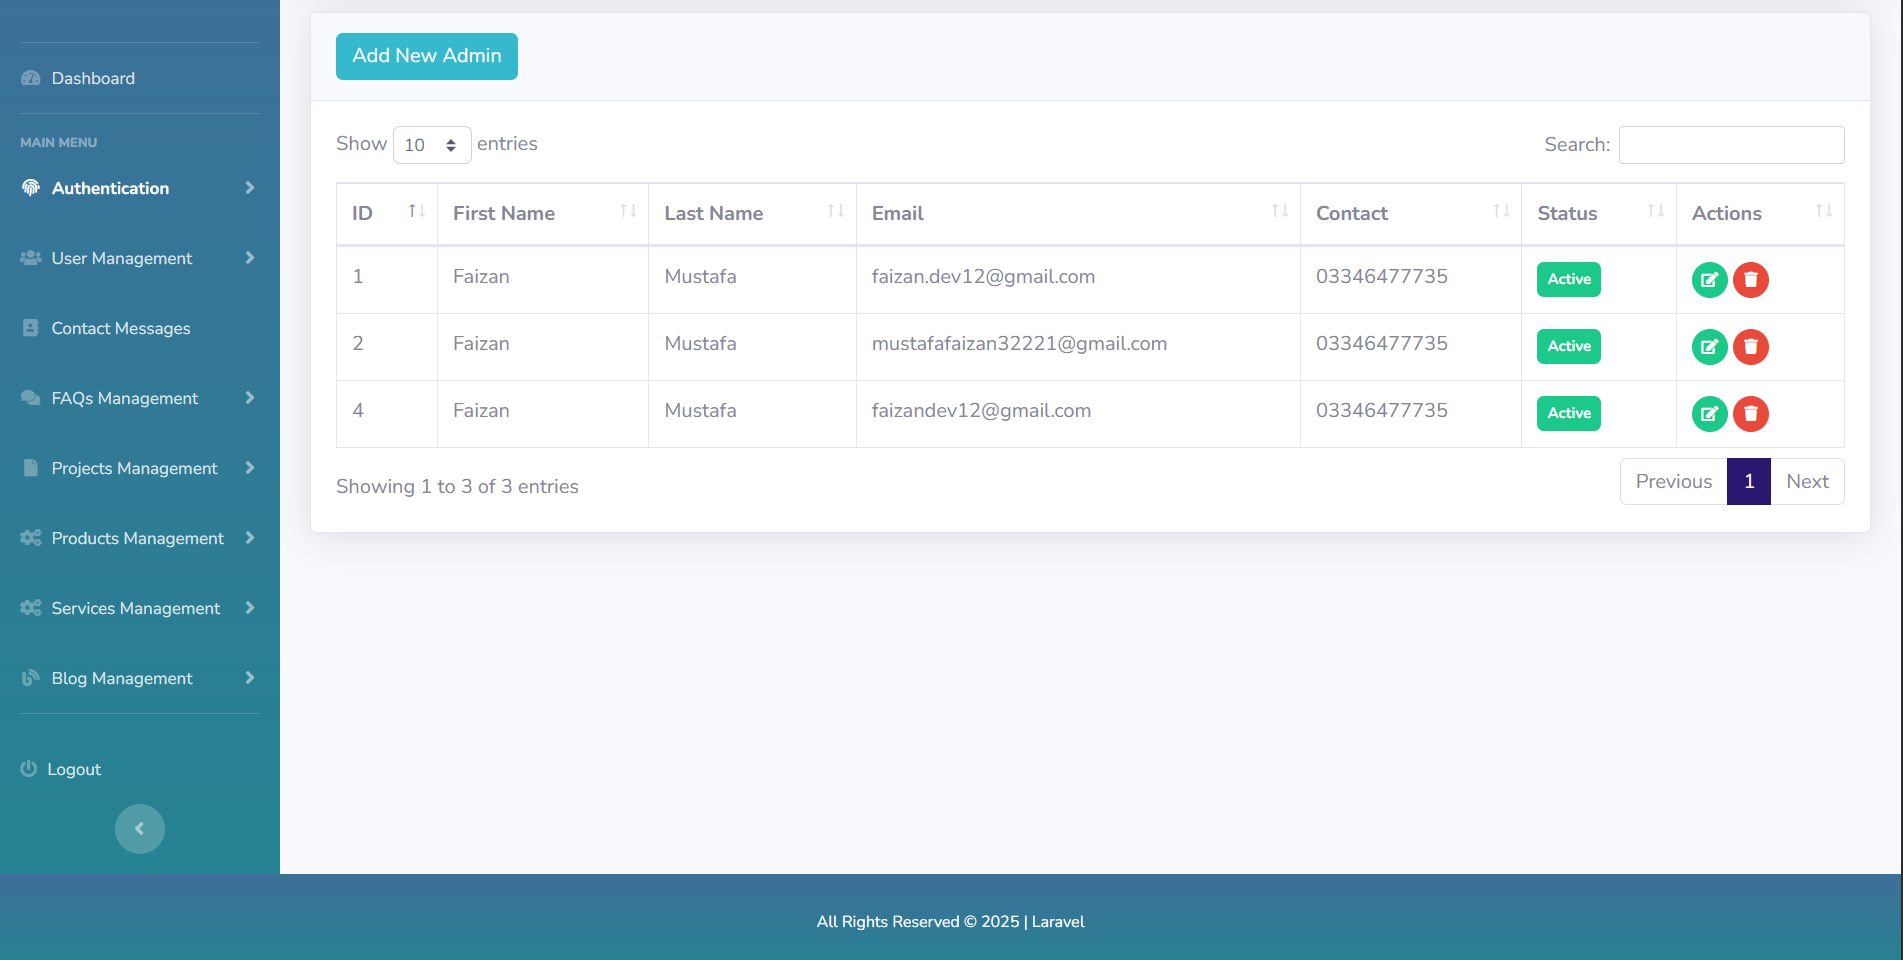Click the User Management users icon
This screenshot has height=960, width=1903.
pos(31,258)
